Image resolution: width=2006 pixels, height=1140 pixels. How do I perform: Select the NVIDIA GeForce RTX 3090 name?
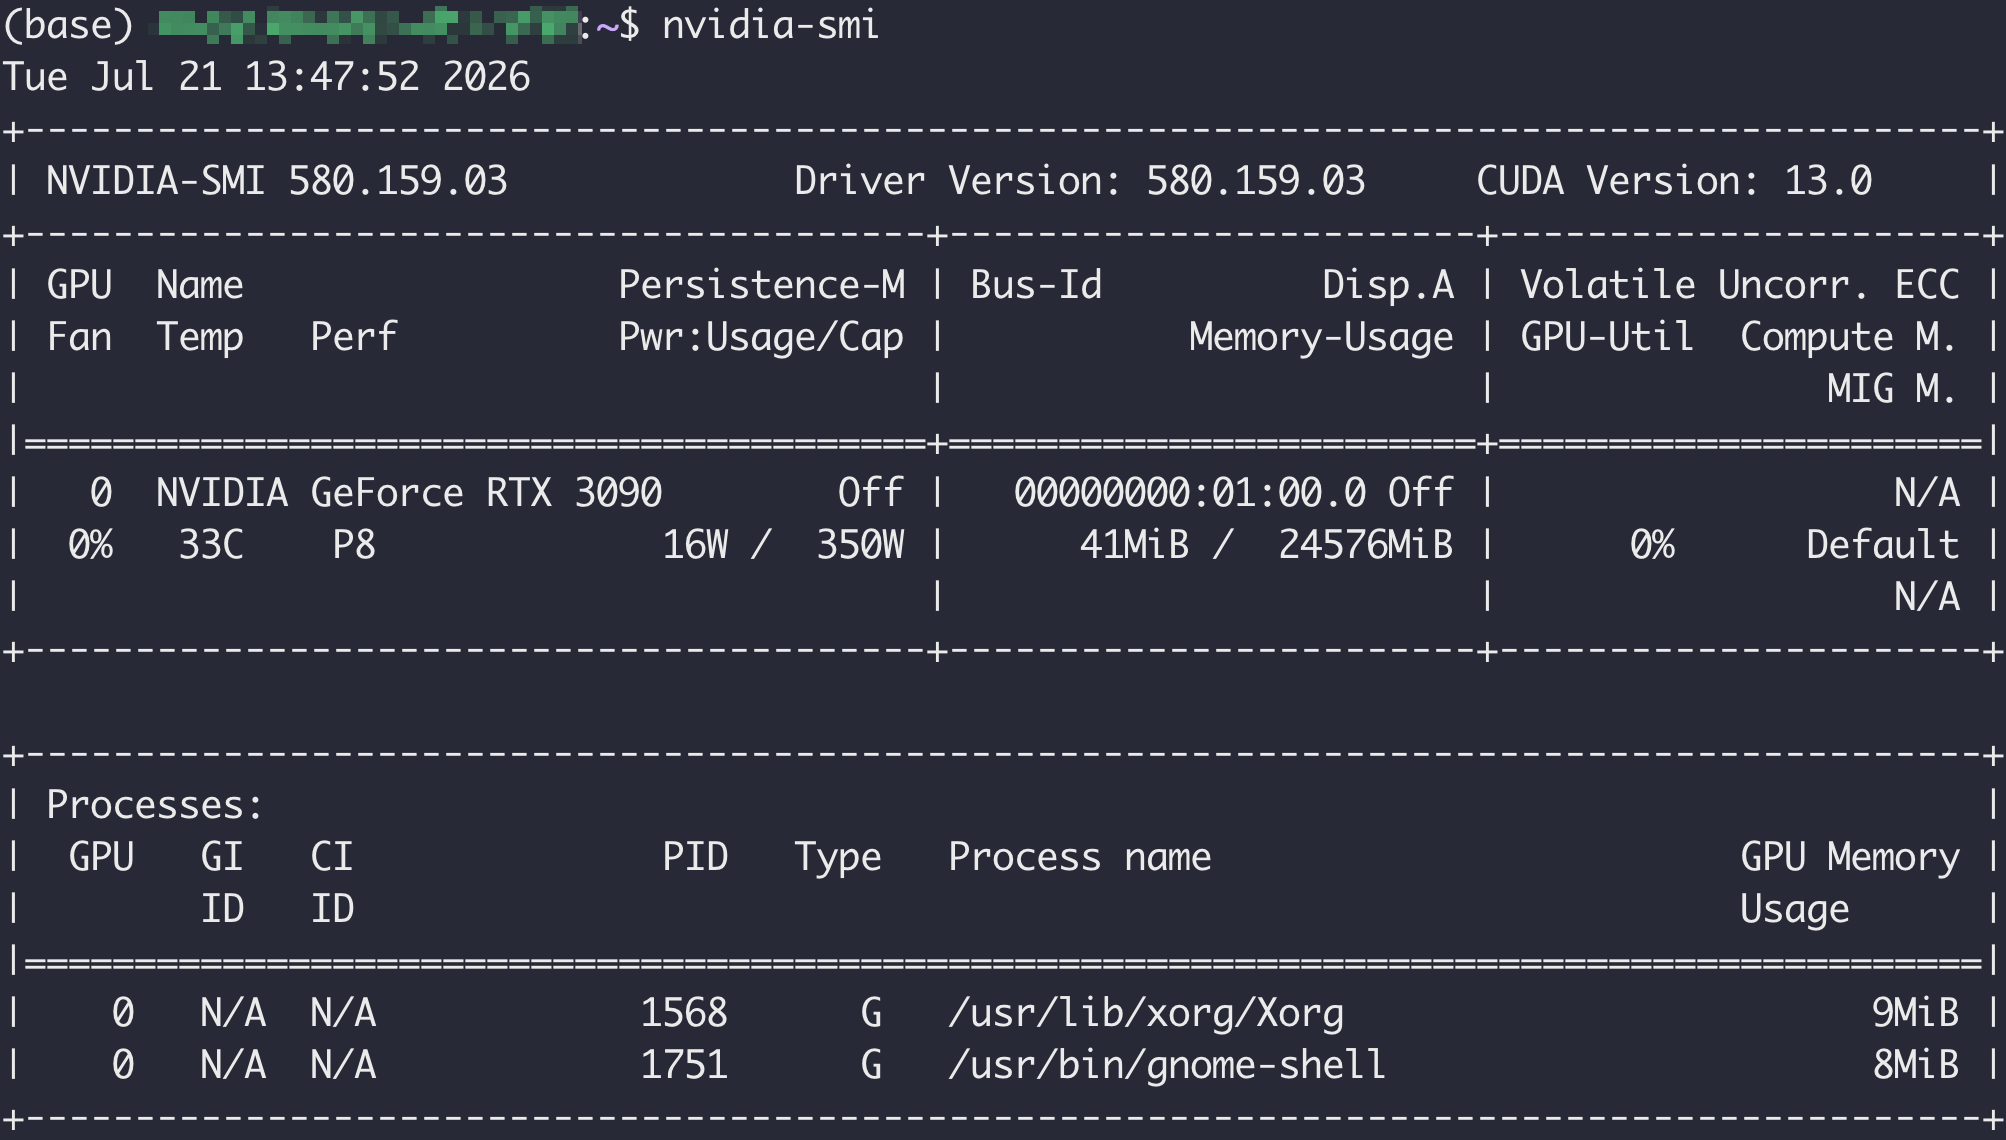coord(409,493)
